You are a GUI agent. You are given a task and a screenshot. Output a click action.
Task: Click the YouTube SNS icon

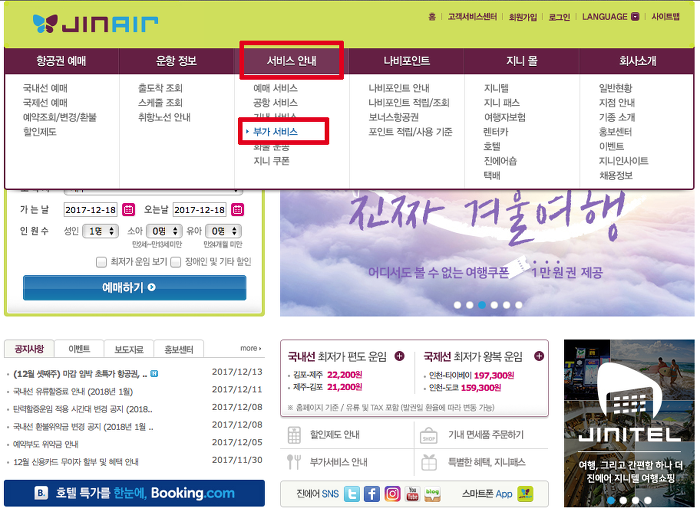point(412,494)
